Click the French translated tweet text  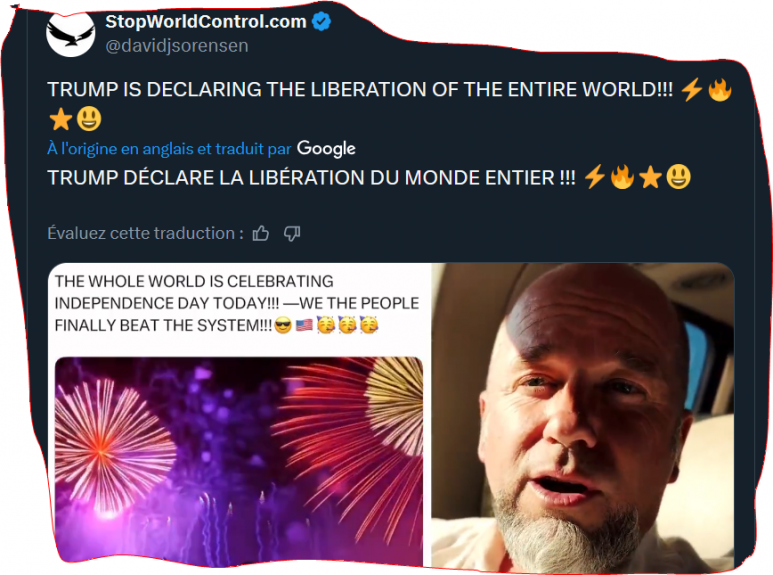pos(311,178)
